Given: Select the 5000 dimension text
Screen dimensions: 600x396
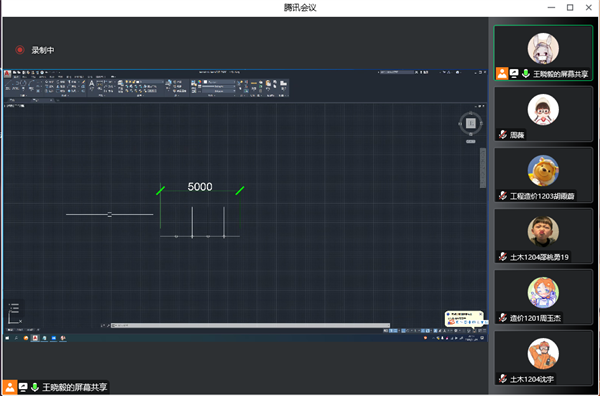Looking at the screenshot, I should tap(200, 187).
